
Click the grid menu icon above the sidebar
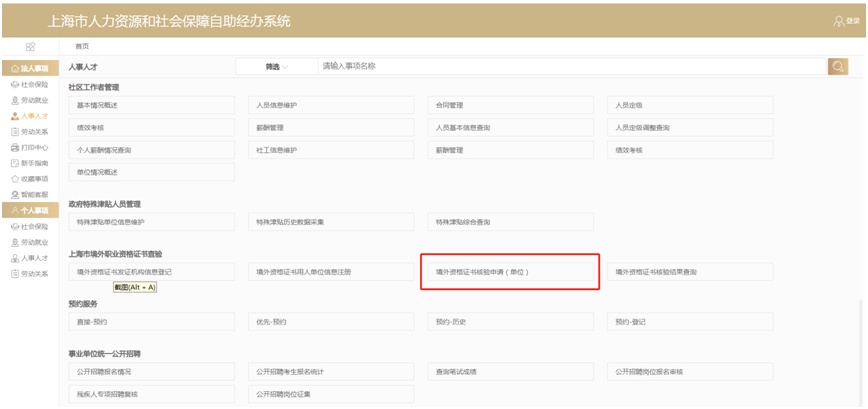pyautogui.click(x=30, y=46)
